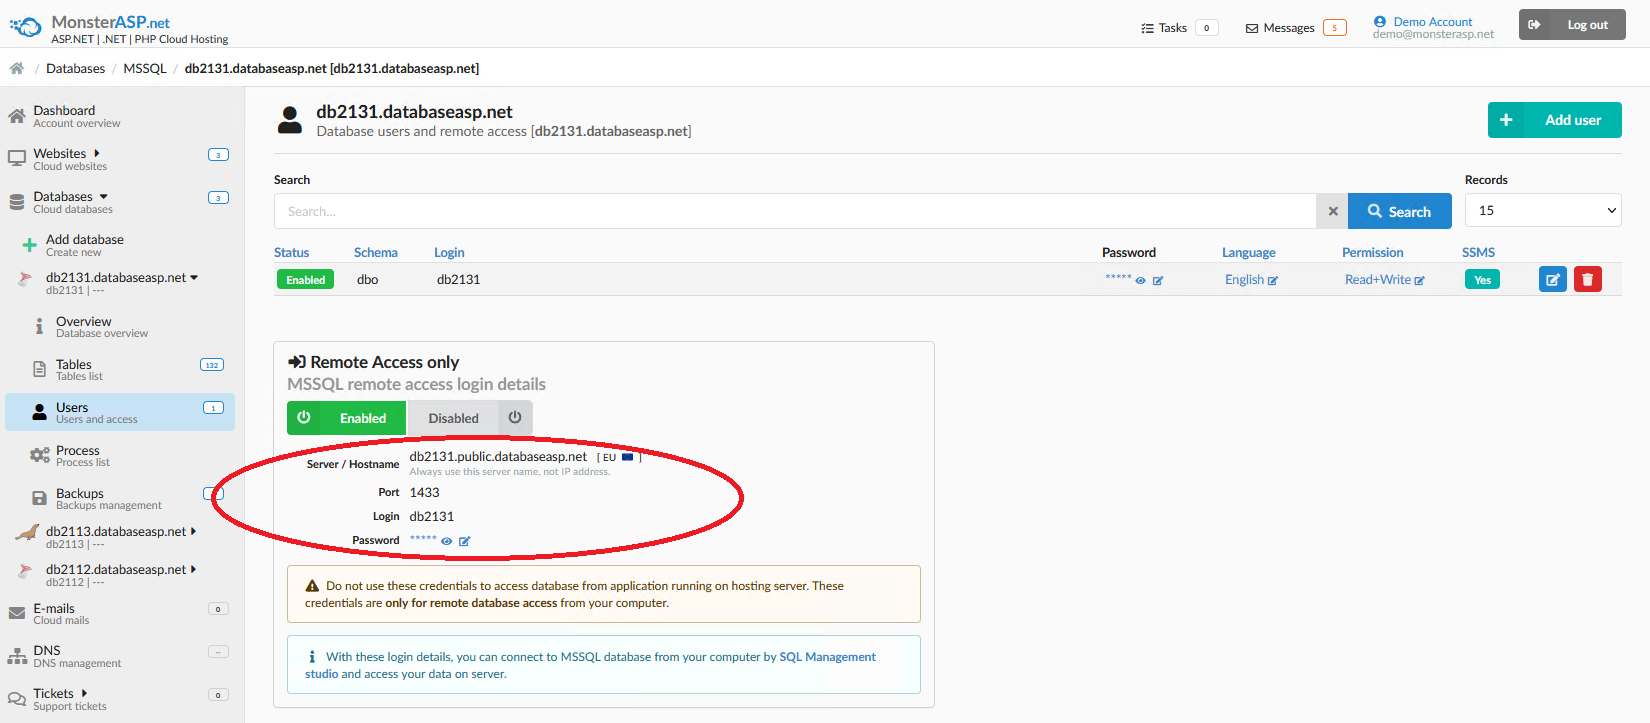Click the home icon in breadcrumb
This screenshot has height=723, width=1650.
click(x=17, y=68)
